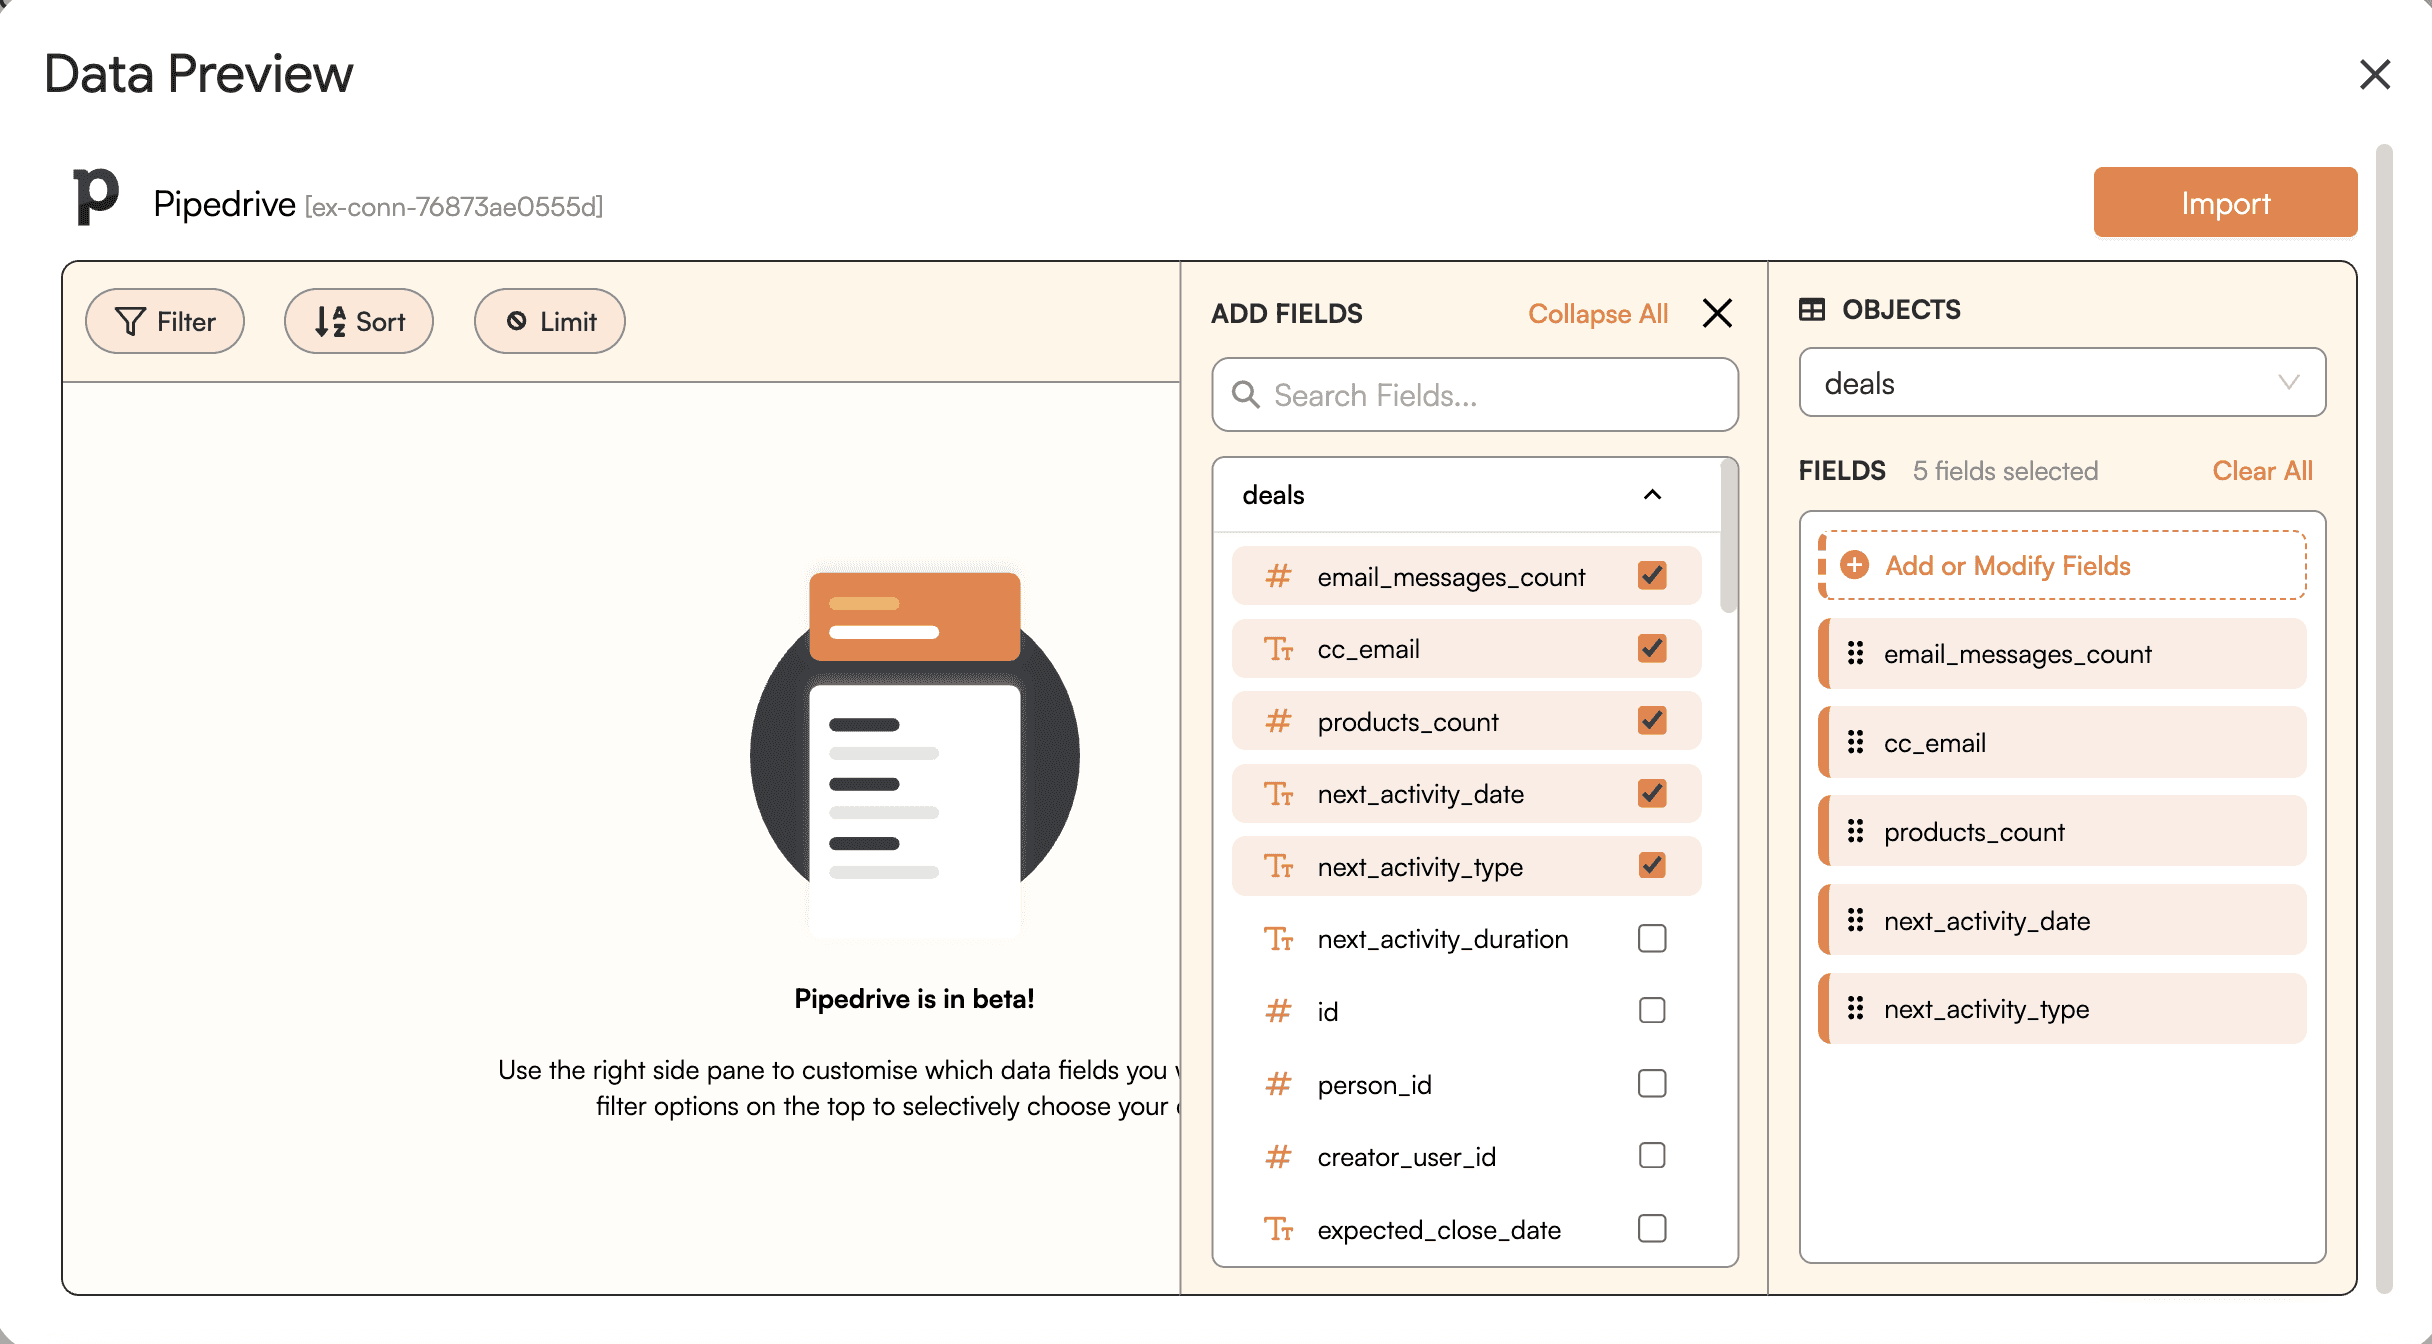
Task: Click the drag handle for next_activity_date
Action: 1855,920
